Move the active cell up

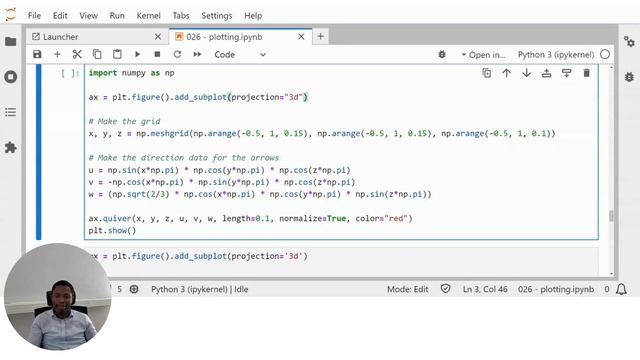pos(507,73)
